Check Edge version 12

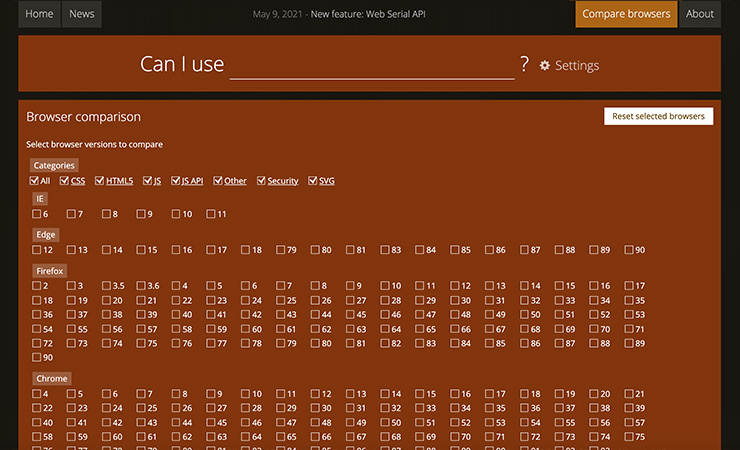pos(36,250)
